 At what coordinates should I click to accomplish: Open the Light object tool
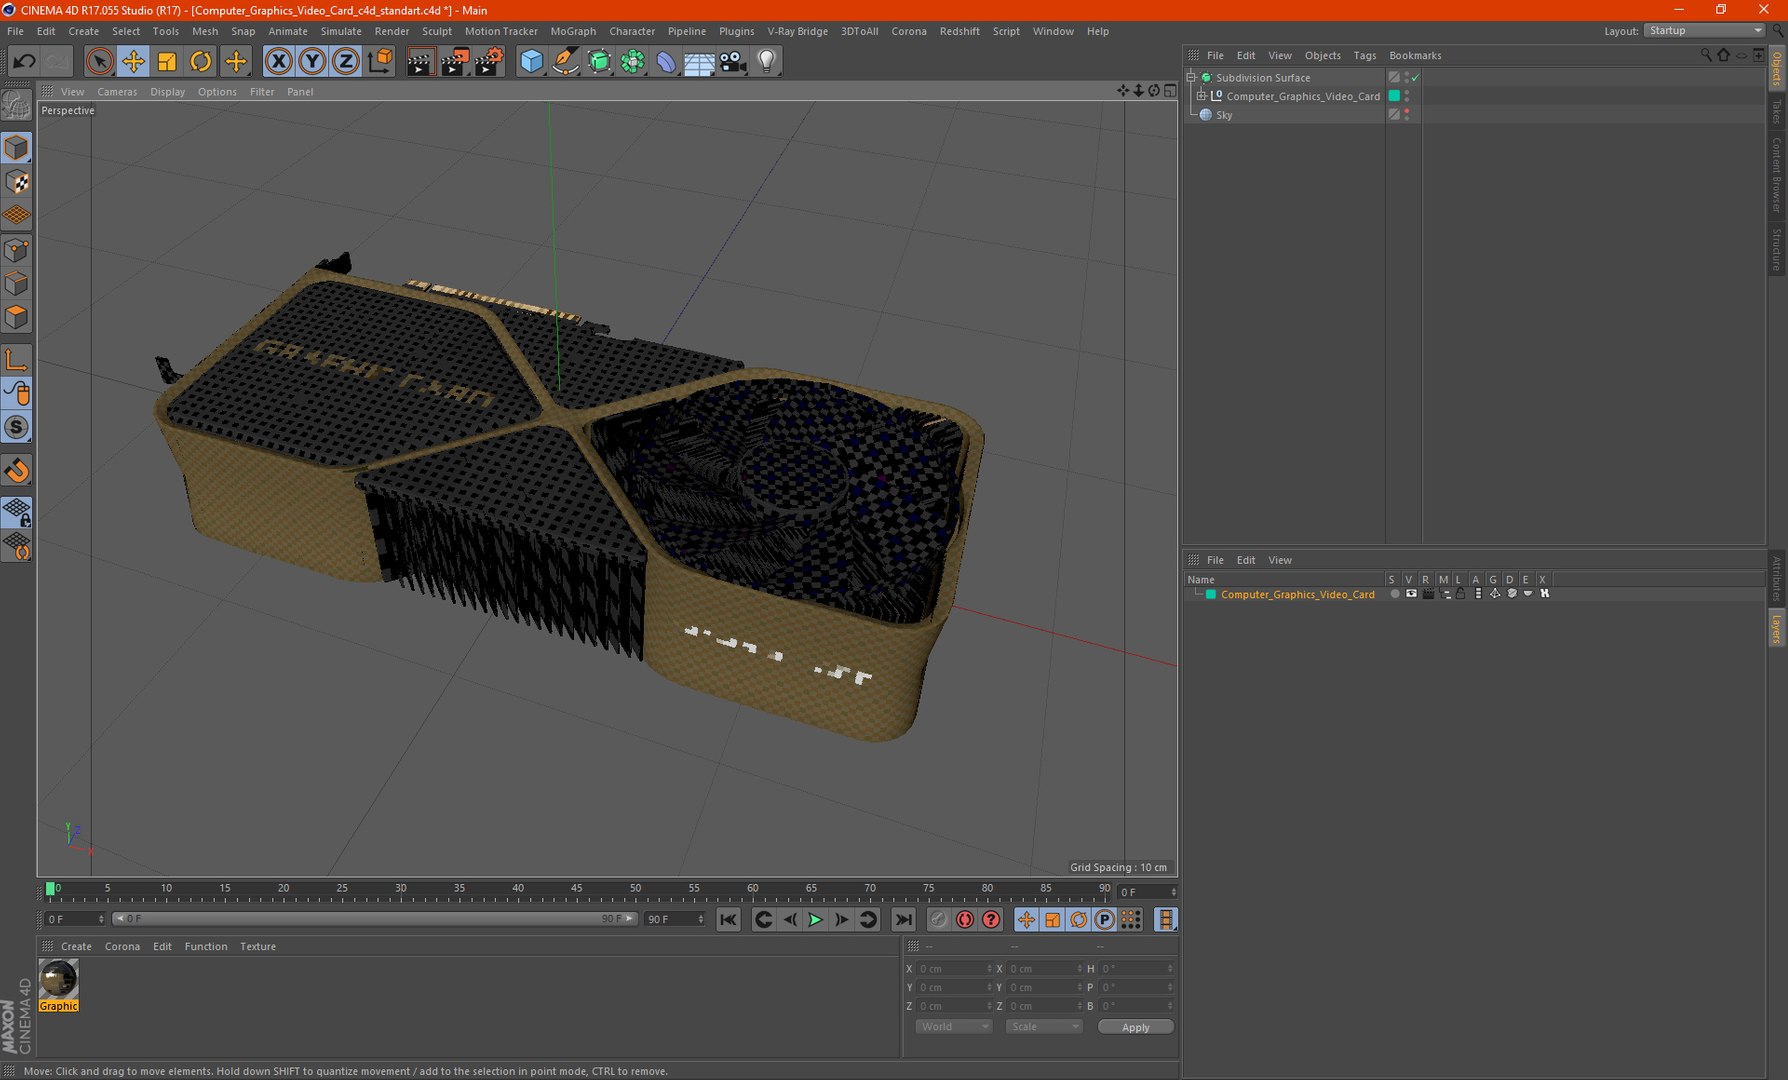click(x=766, y=62)
